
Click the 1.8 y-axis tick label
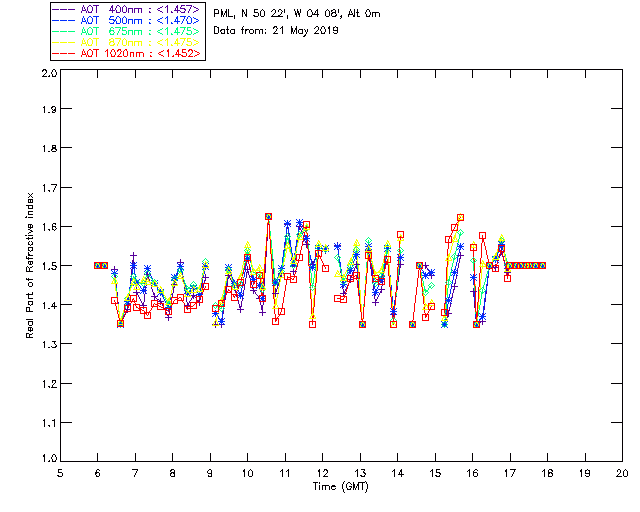pyautogui.click(x=49, y=148)
